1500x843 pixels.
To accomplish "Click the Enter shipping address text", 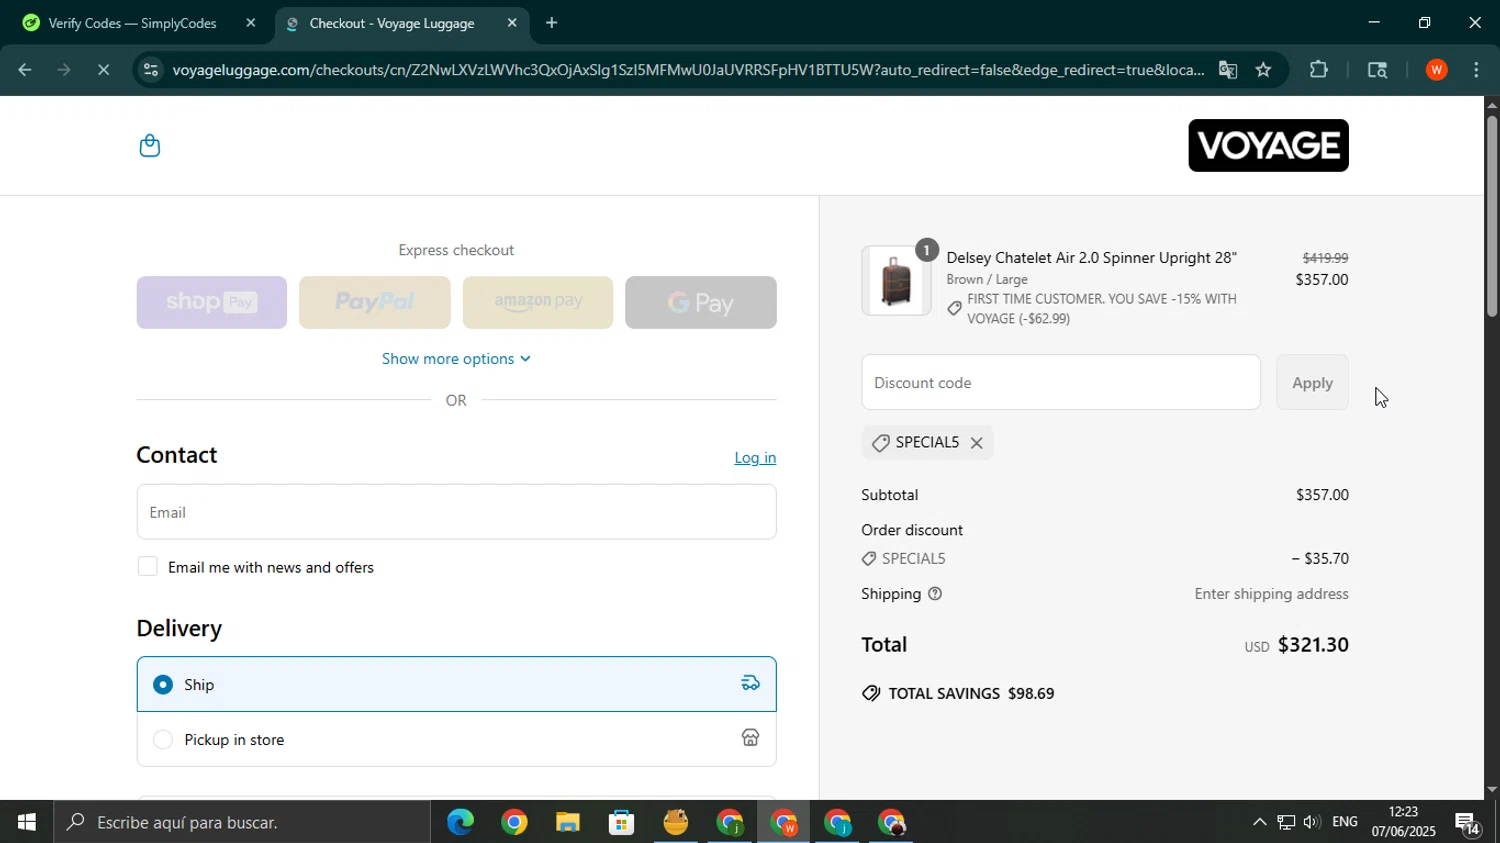I will pos(1271,594).
